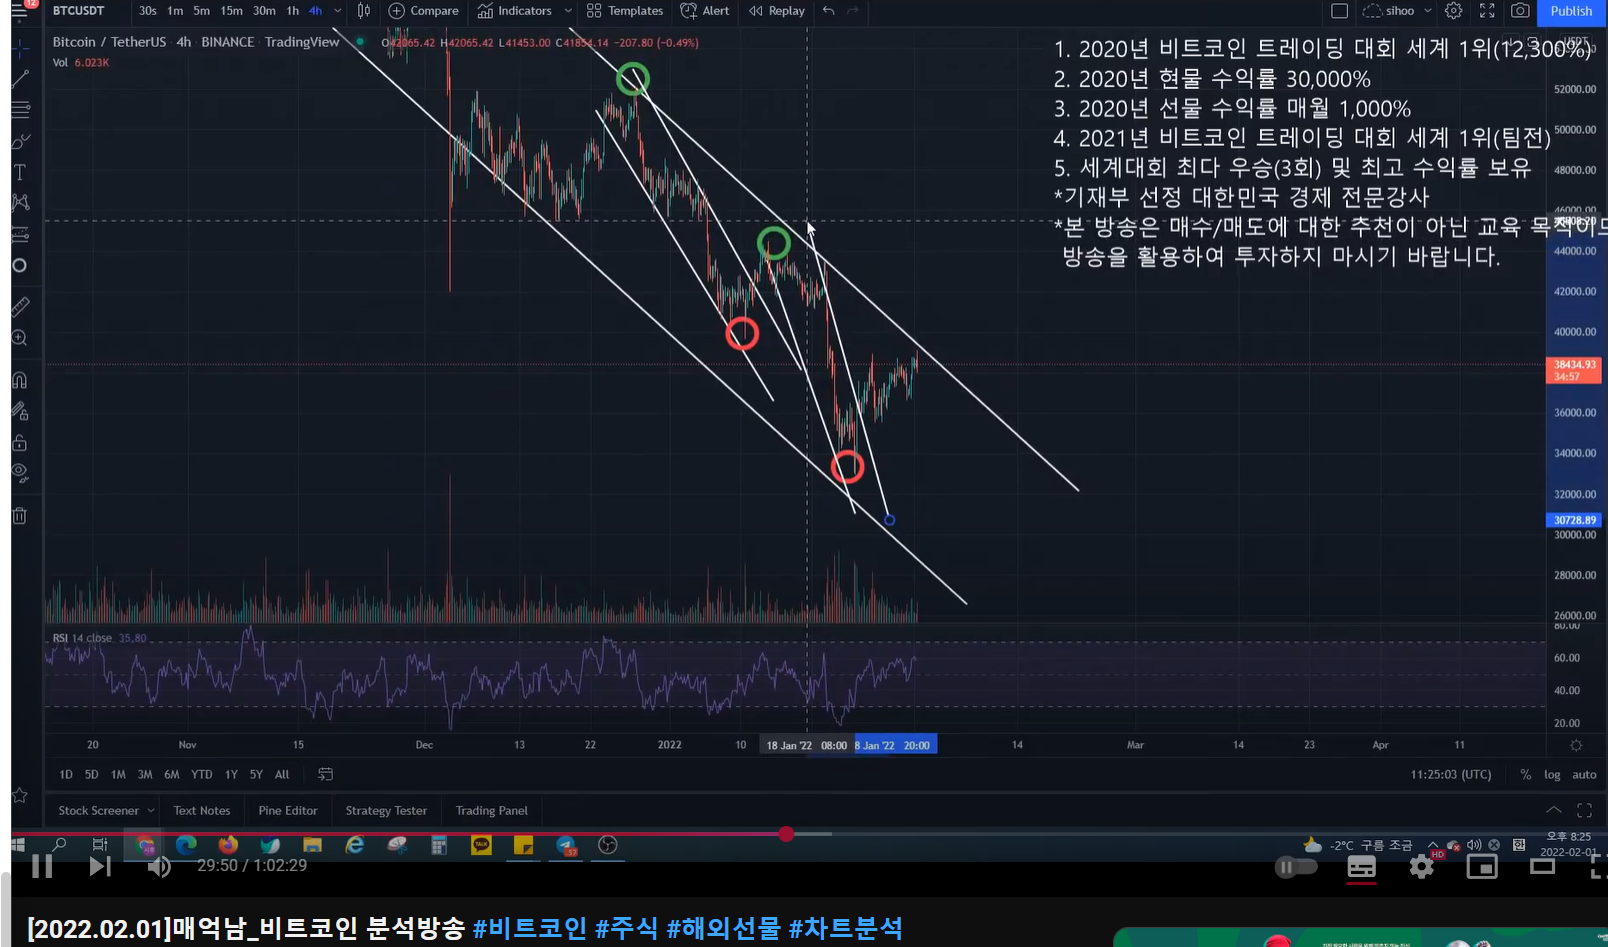1608x947 pixels.
Task: Click the Go to date icon
Action: coord(325,774)
